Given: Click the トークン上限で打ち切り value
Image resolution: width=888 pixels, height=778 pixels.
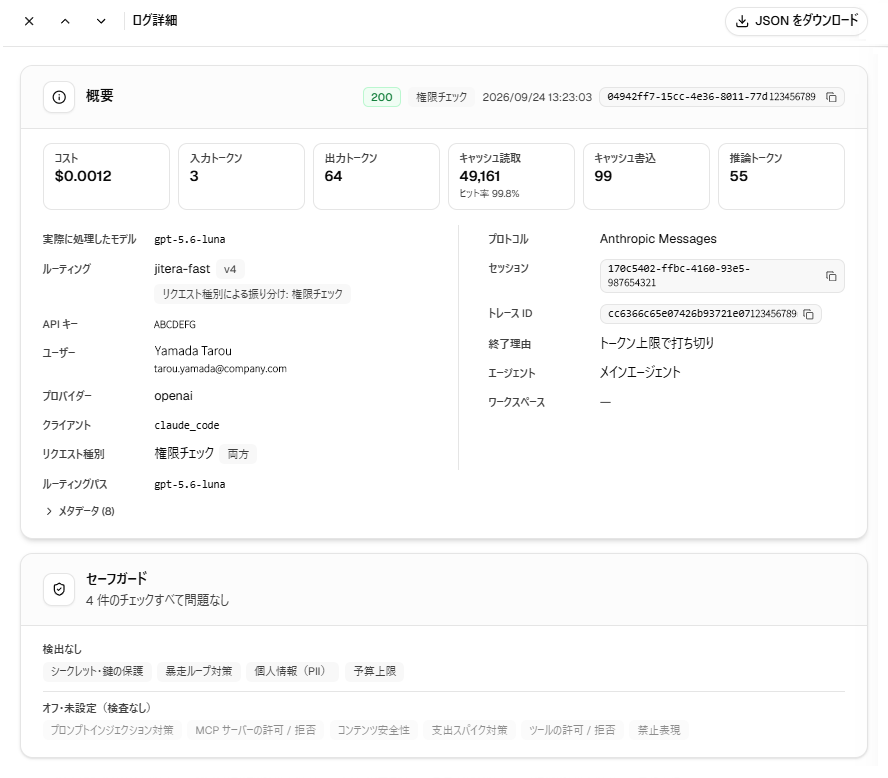Looking at the screenshot, I should [x=657, y=343].
